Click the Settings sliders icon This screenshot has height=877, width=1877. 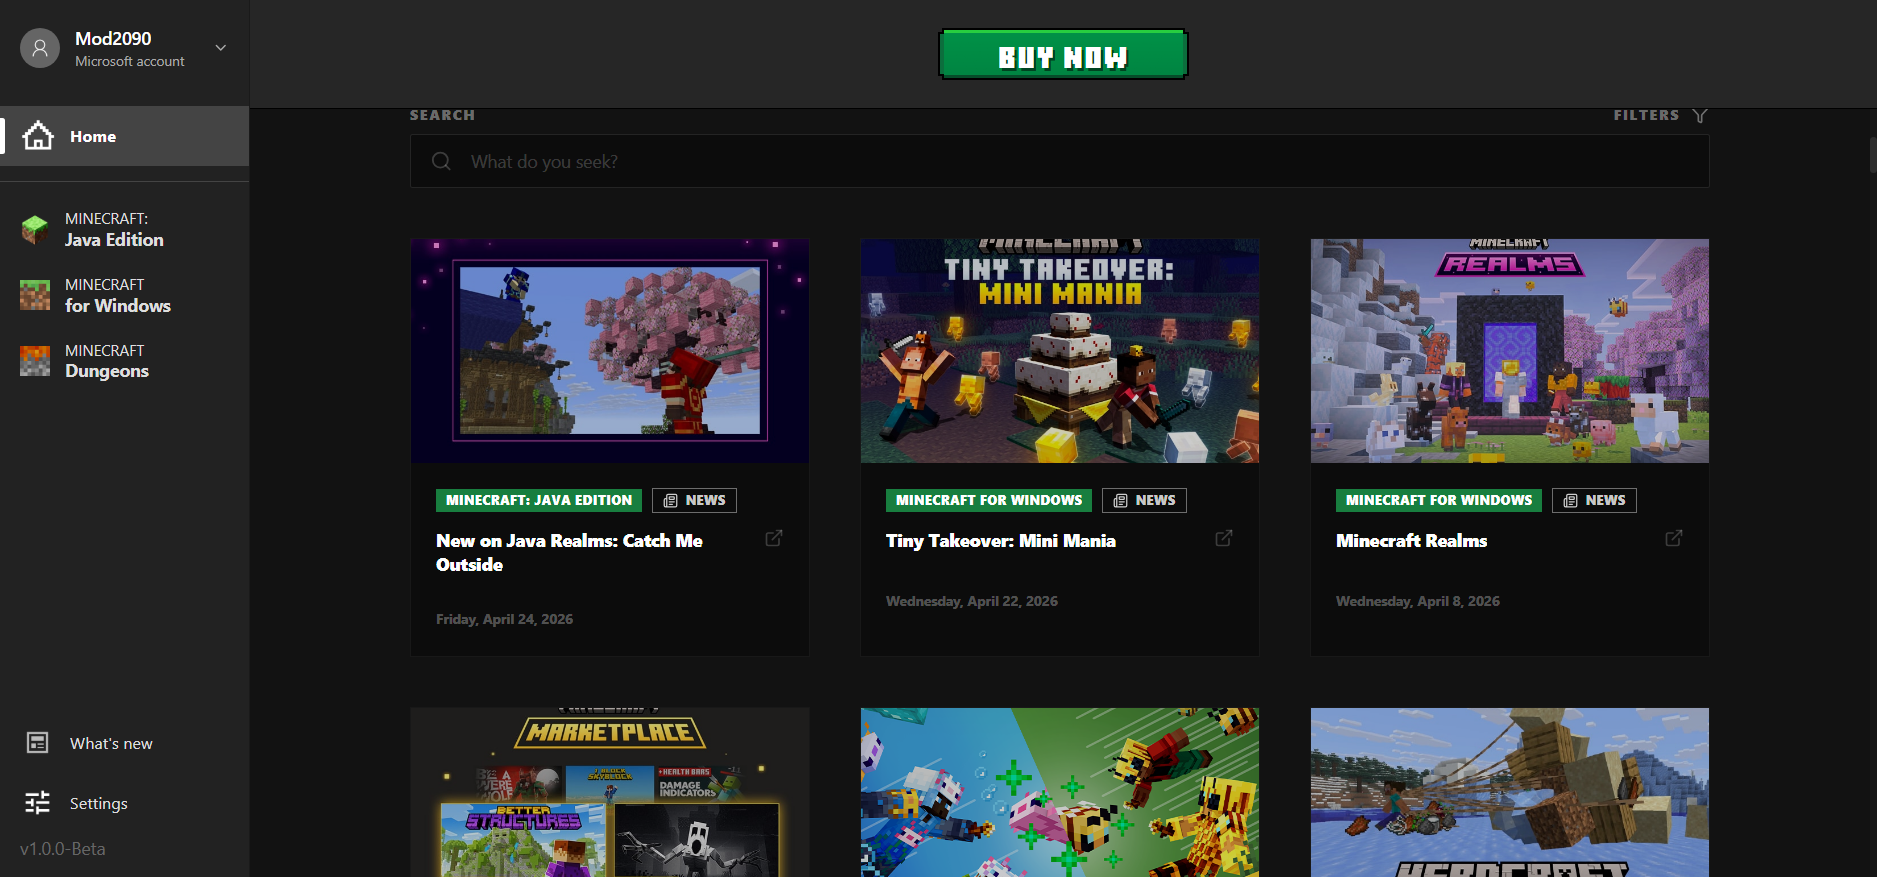pyautogui.click(x=37, y=802)
